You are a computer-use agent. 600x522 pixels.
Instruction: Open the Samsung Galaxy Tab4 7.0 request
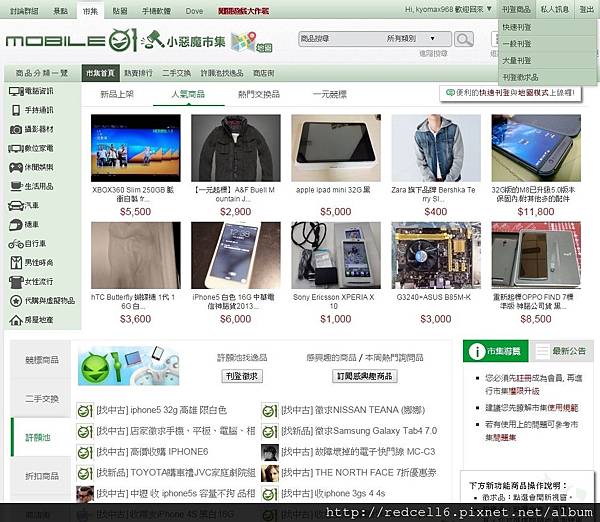pyautogui.click(x=359, y=431)
